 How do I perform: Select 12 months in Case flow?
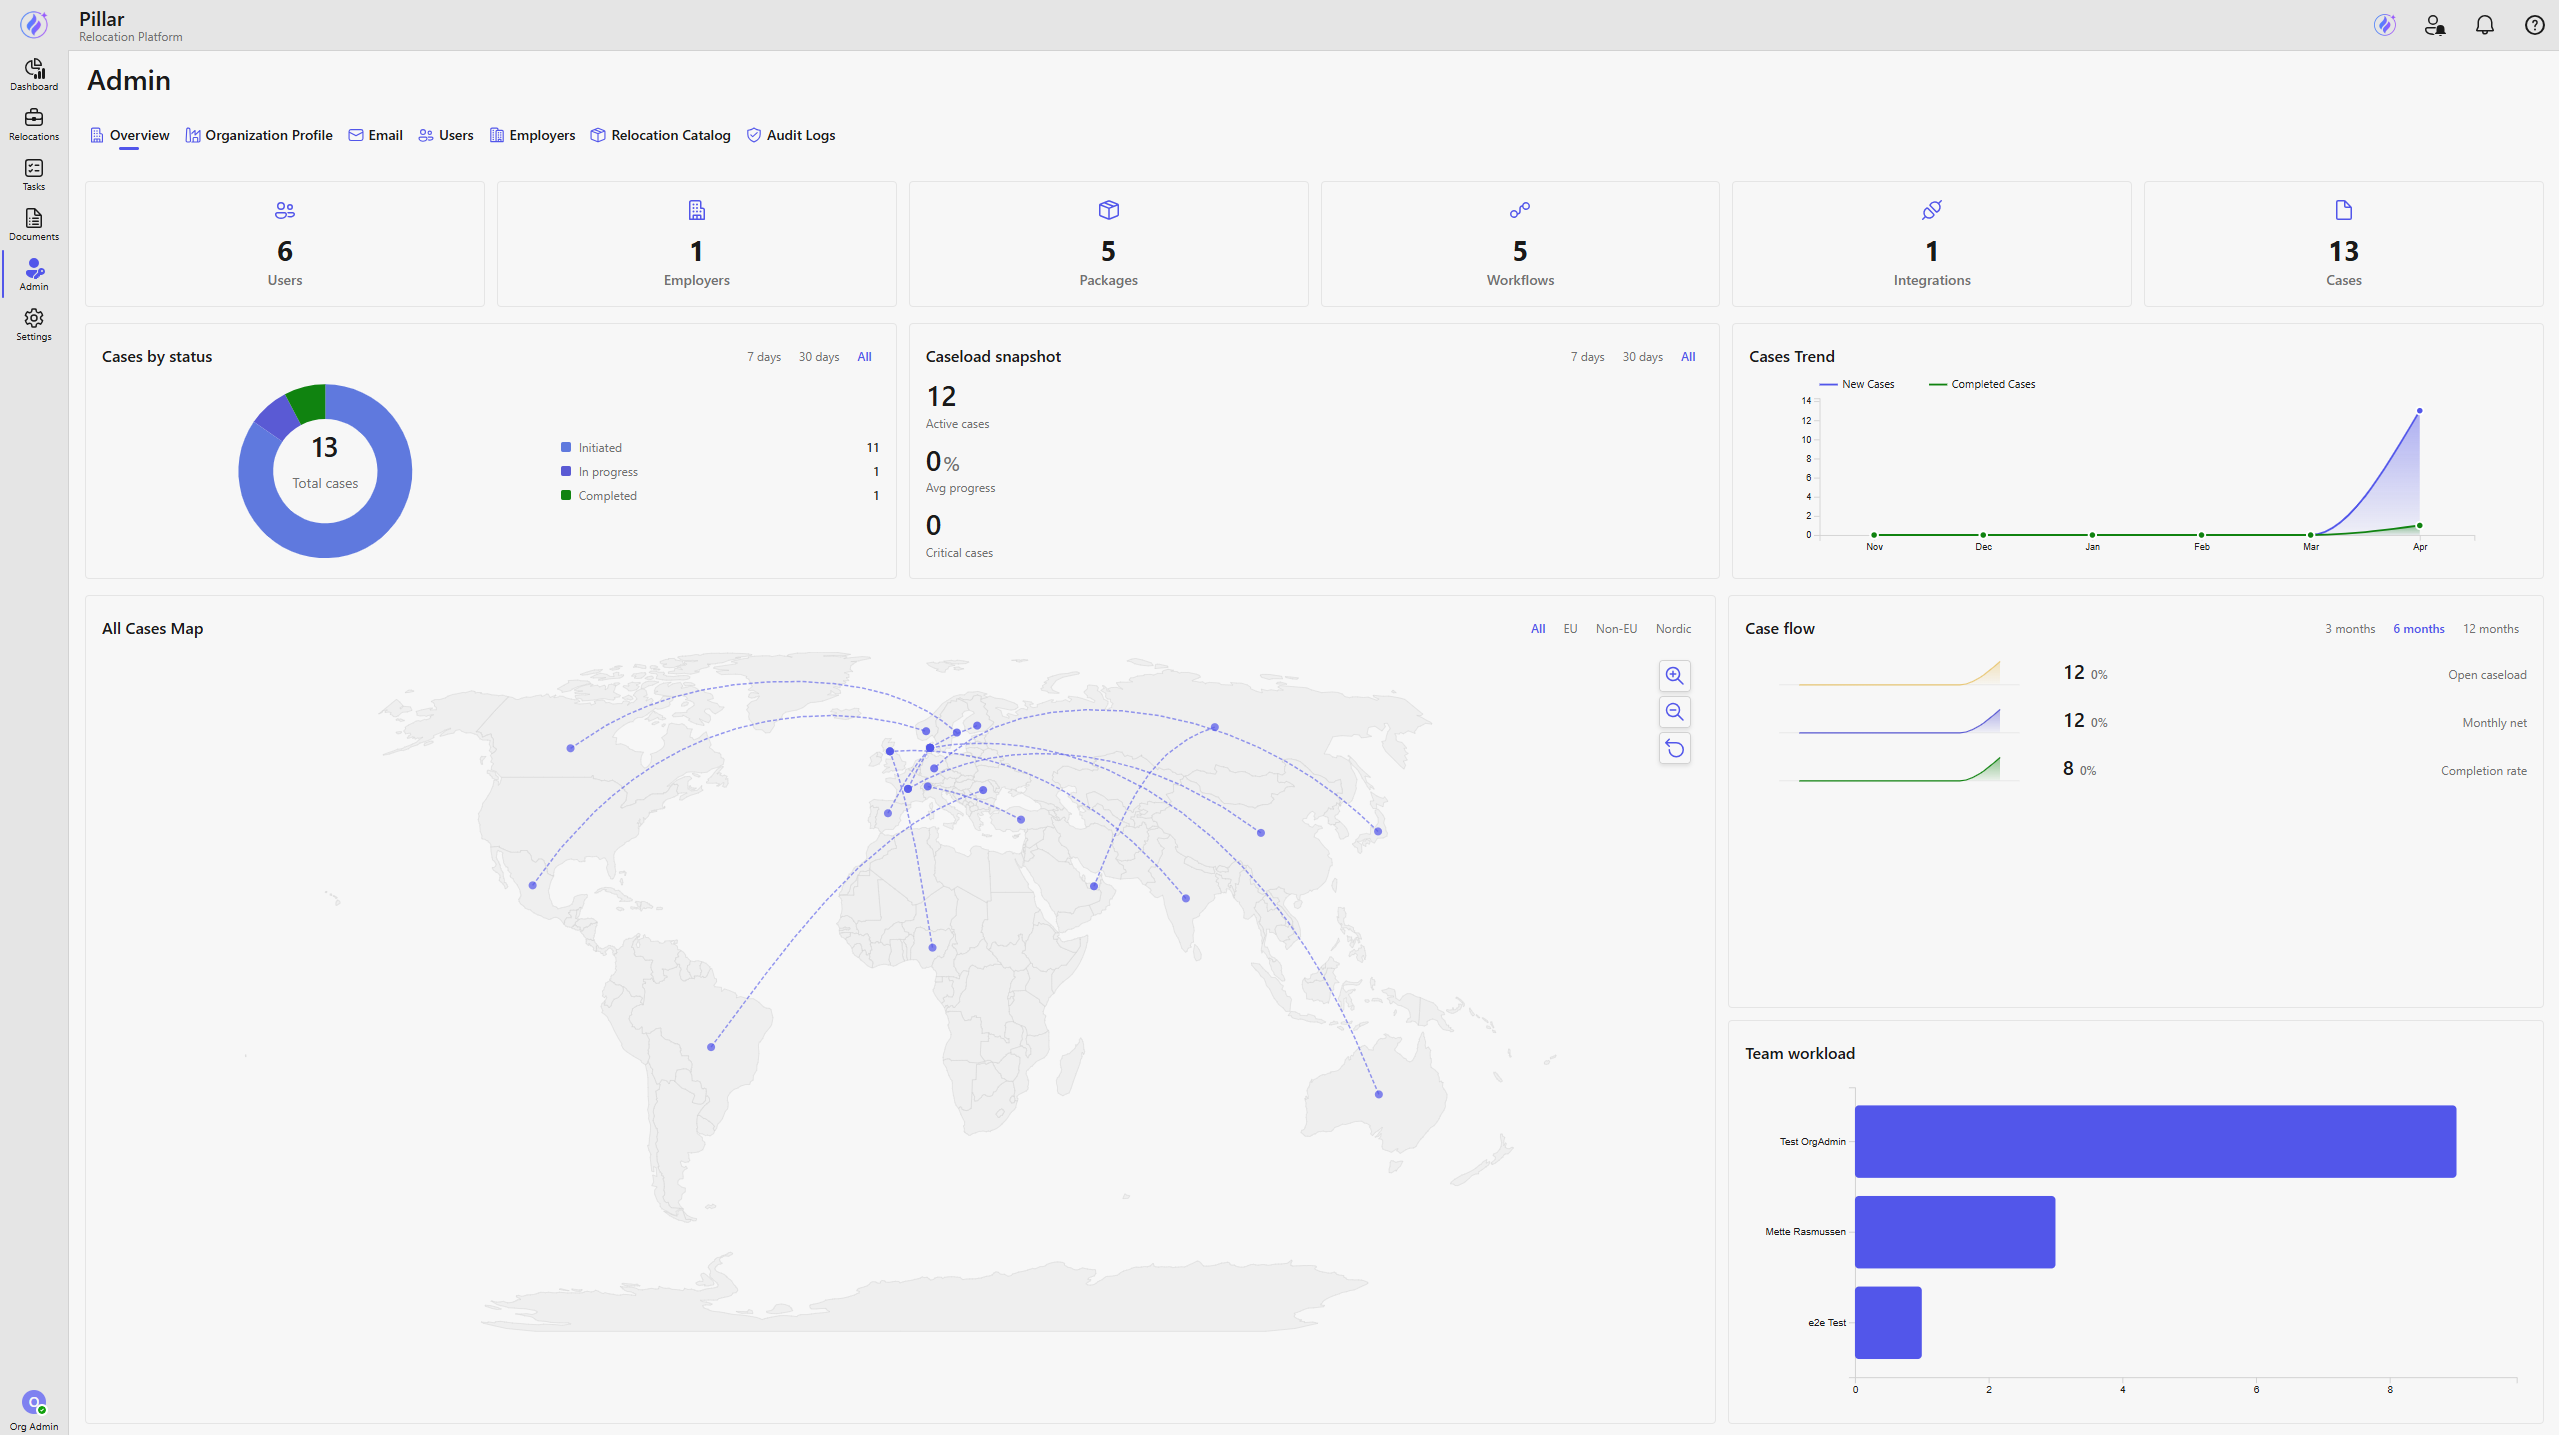[2490, 629]
